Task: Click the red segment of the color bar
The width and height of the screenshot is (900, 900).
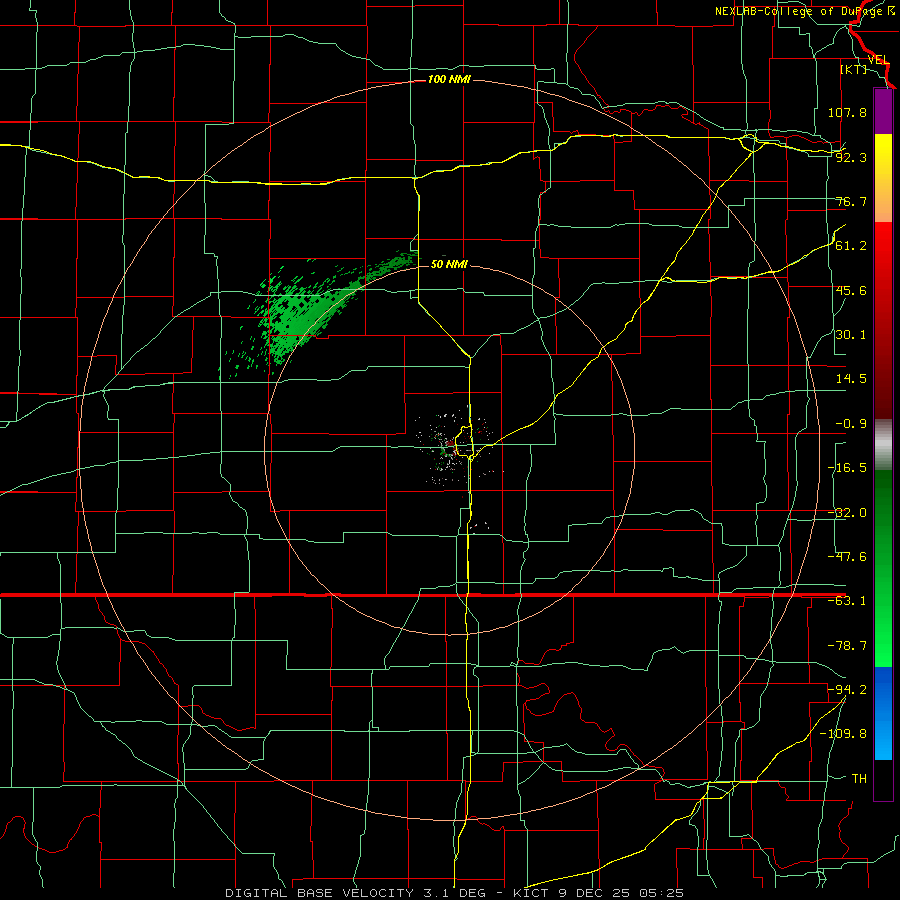Action: (883, 320)
